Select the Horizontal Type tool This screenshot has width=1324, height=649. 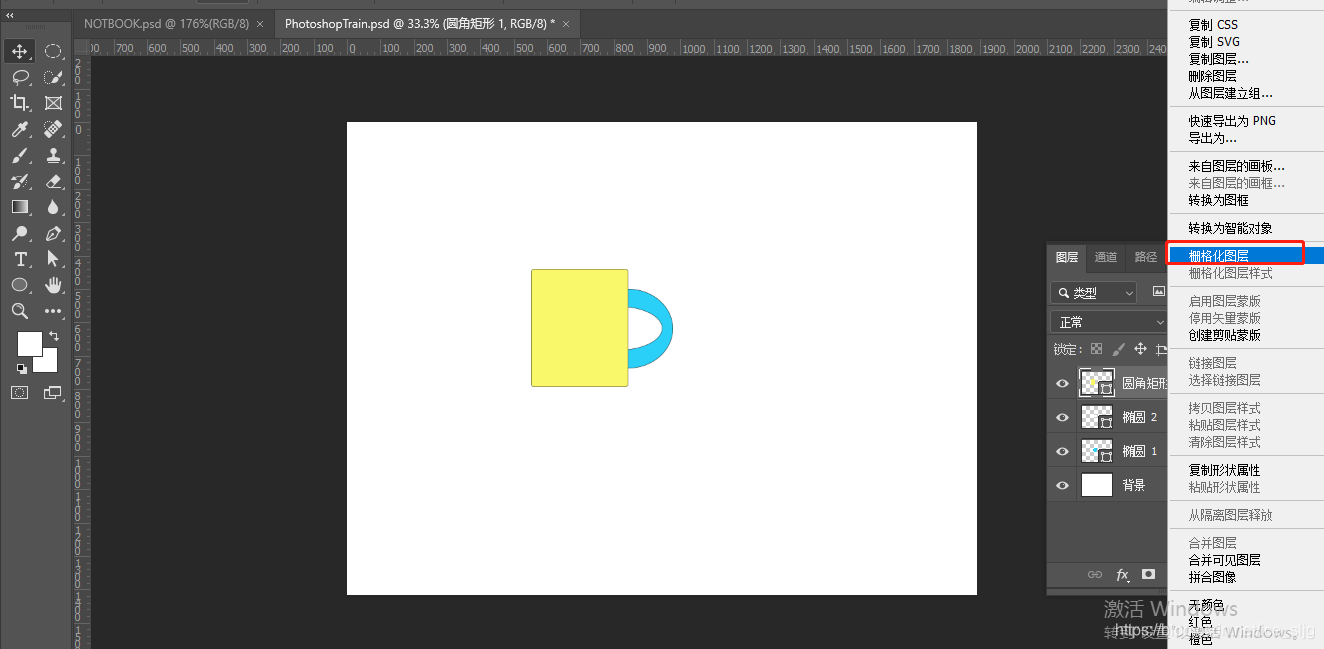click(20, 259)
